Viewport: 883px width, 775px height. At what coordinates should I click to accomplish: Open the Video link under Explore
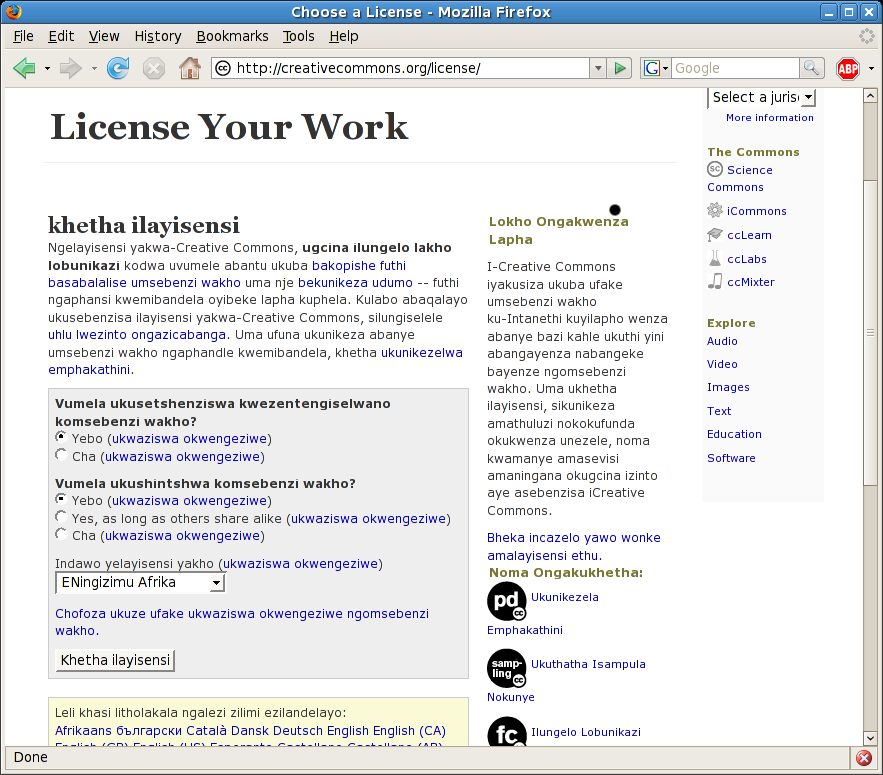point(722,364)
